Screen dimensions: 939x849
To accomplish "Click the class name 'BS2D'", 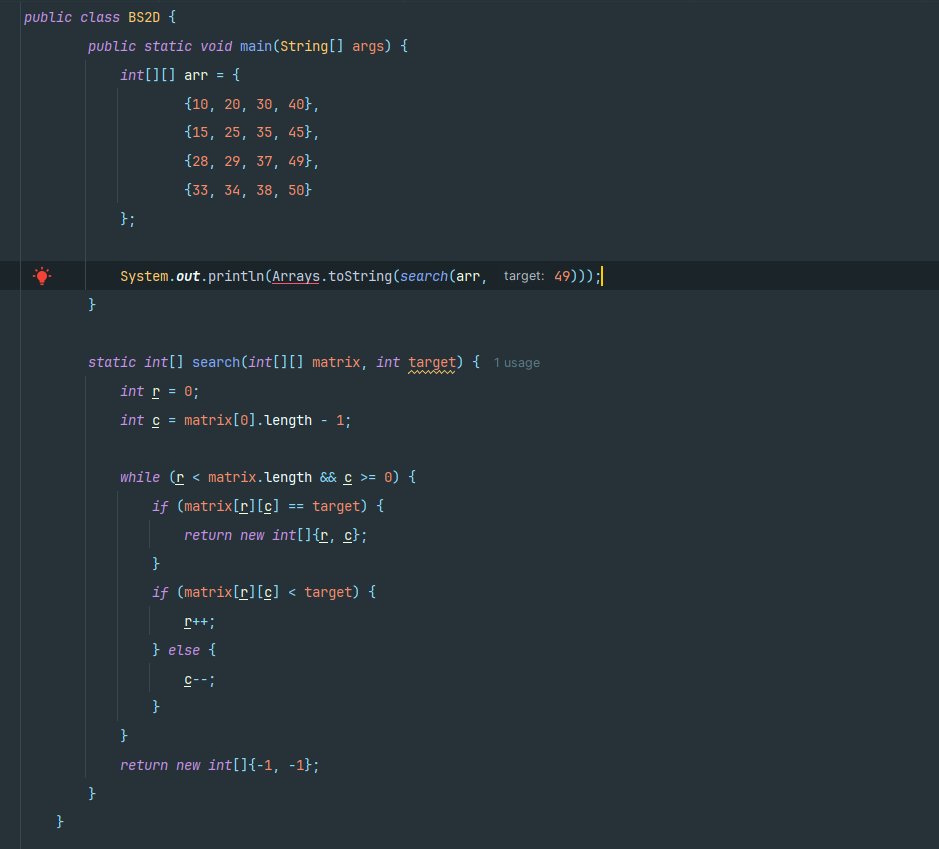I will [144, 17].
